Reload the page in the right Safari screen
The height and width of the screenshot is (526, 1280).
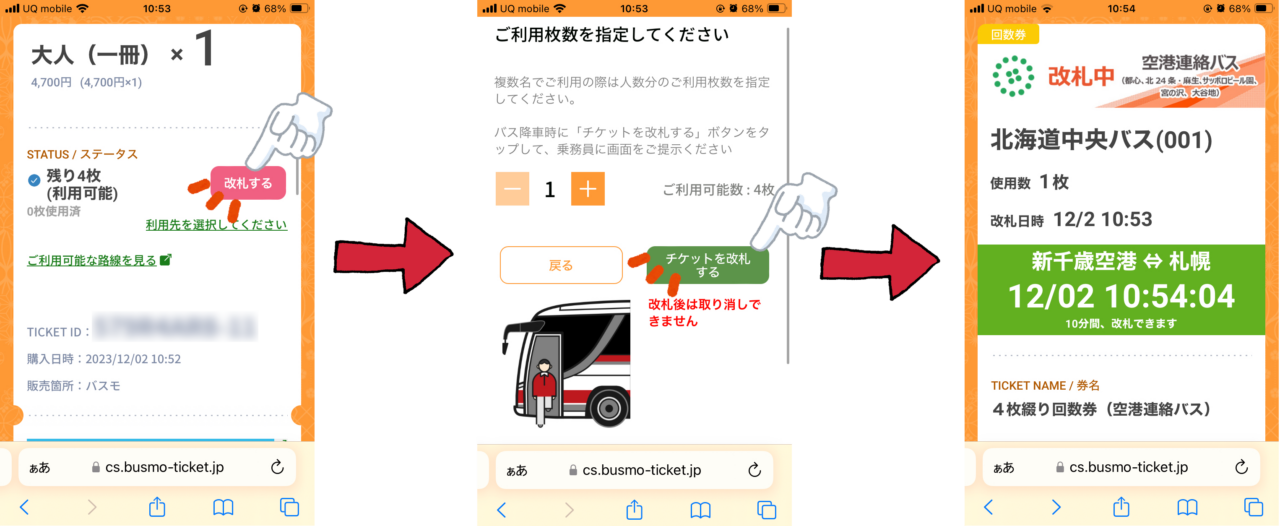1242,467
